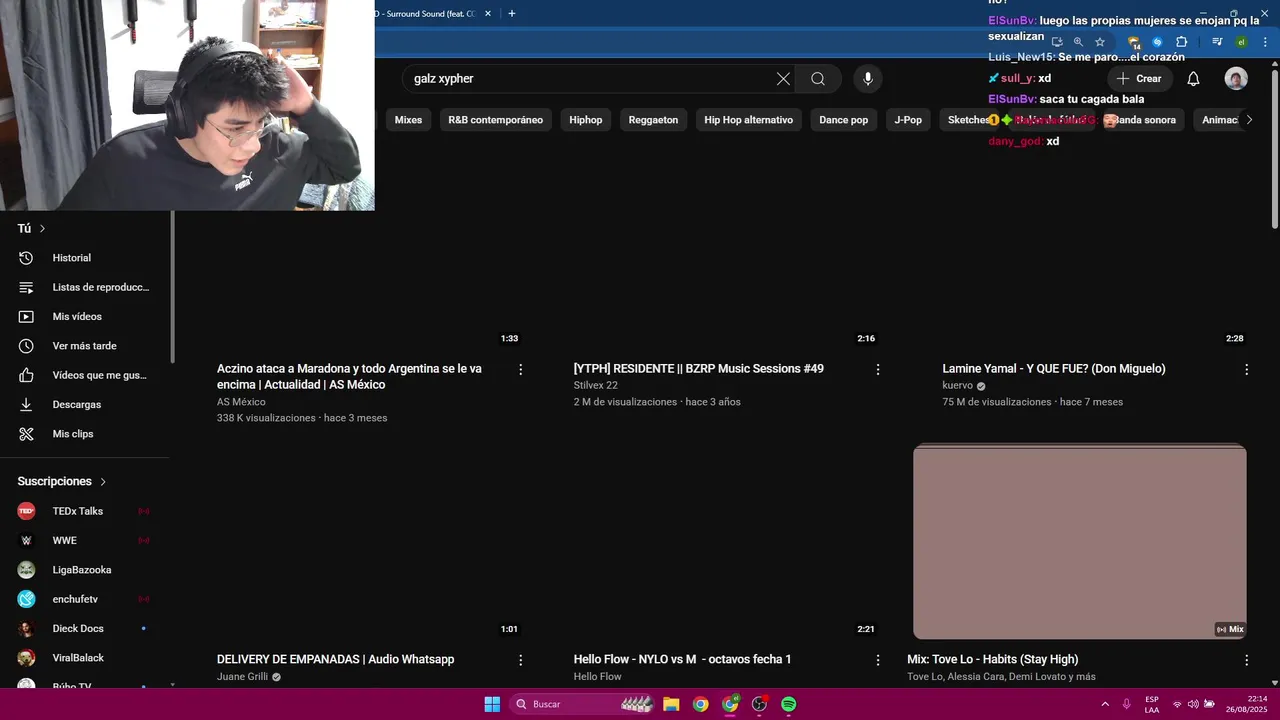
Task: Click the taskbar Buscar search box
Action: click(x=582, y=705)
